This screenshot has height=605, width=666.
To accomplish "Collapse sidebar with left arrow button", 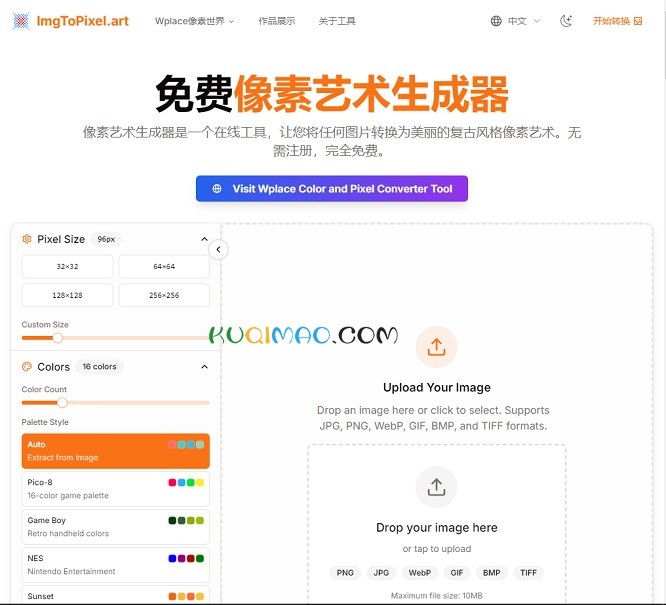I will [x=218, y=250].
